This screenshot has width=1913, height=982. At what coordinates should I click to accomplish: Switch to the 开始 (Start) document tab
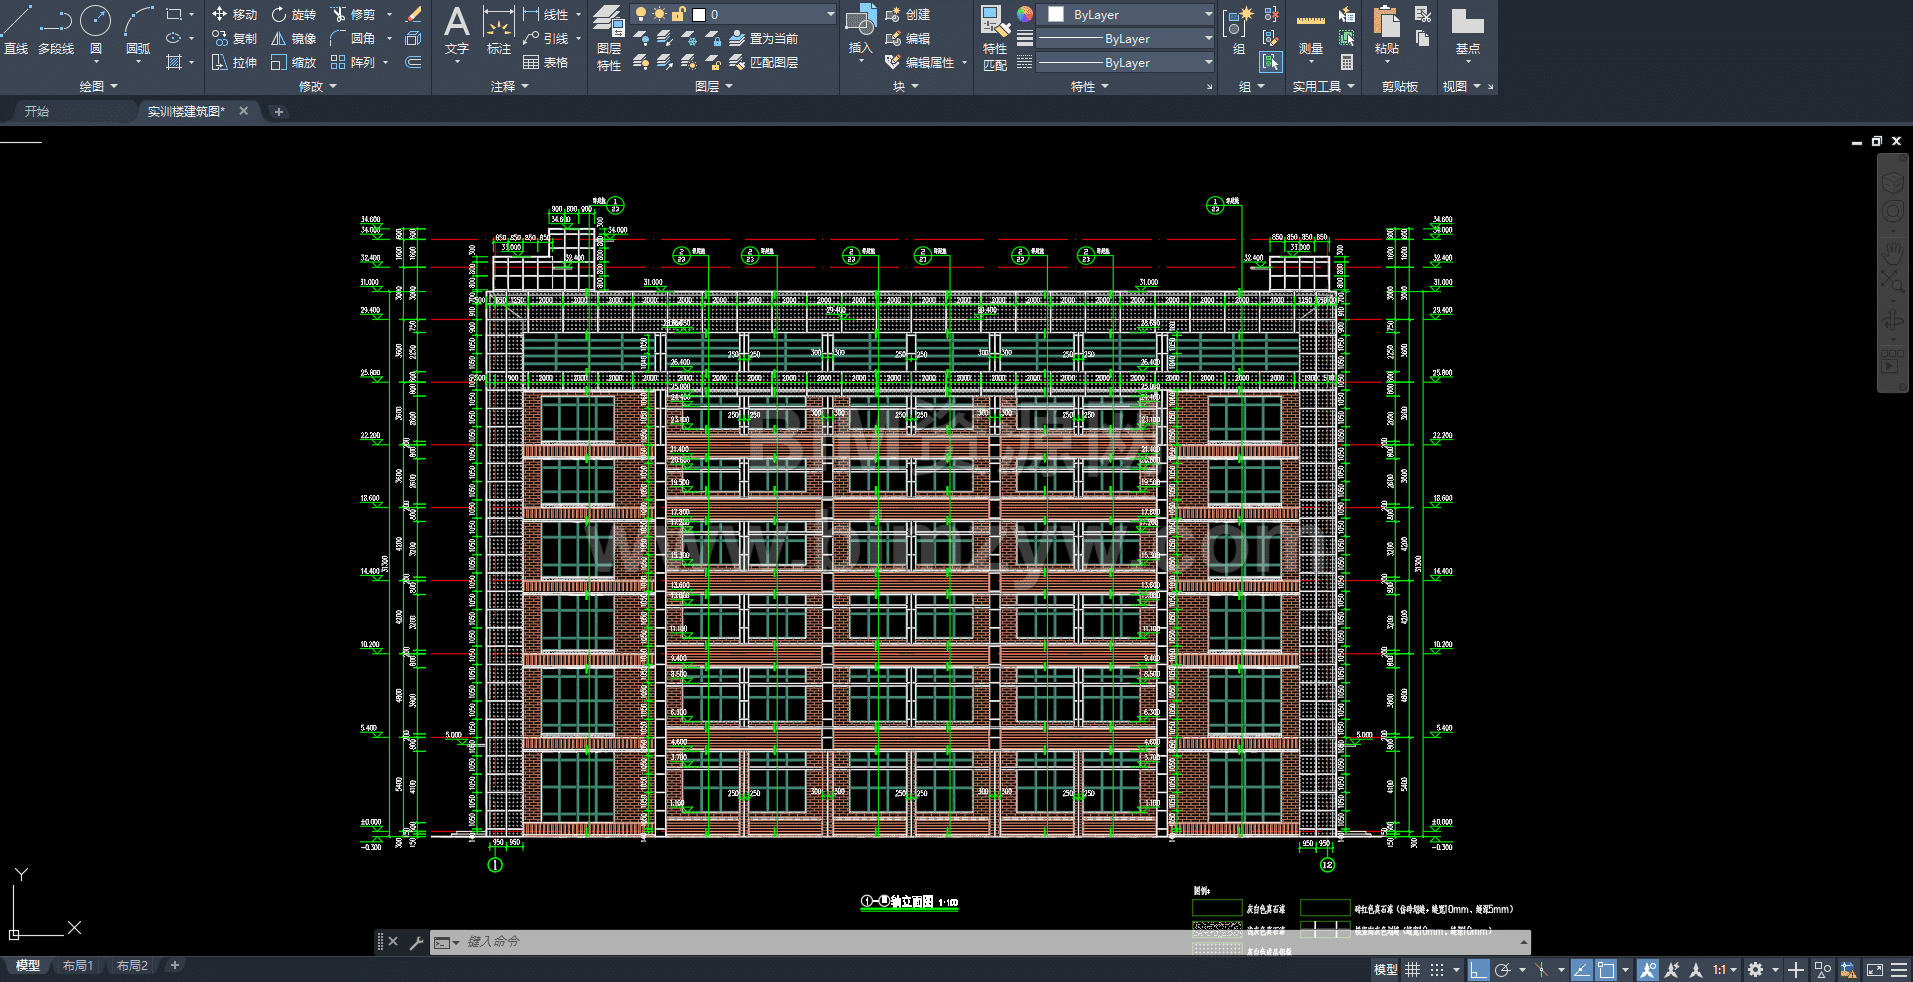[37, 111]
